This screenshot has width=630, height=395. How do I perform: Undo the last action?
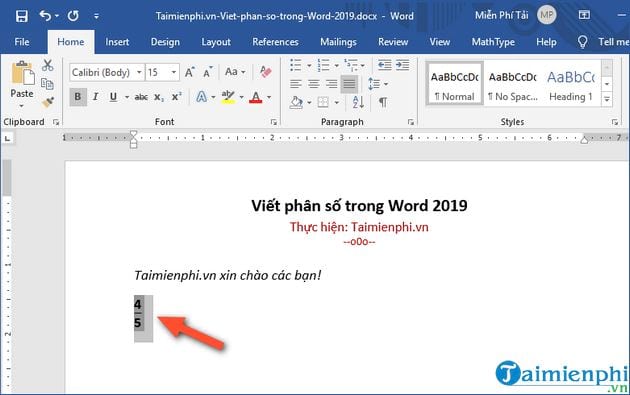click(x=45, y=16)
